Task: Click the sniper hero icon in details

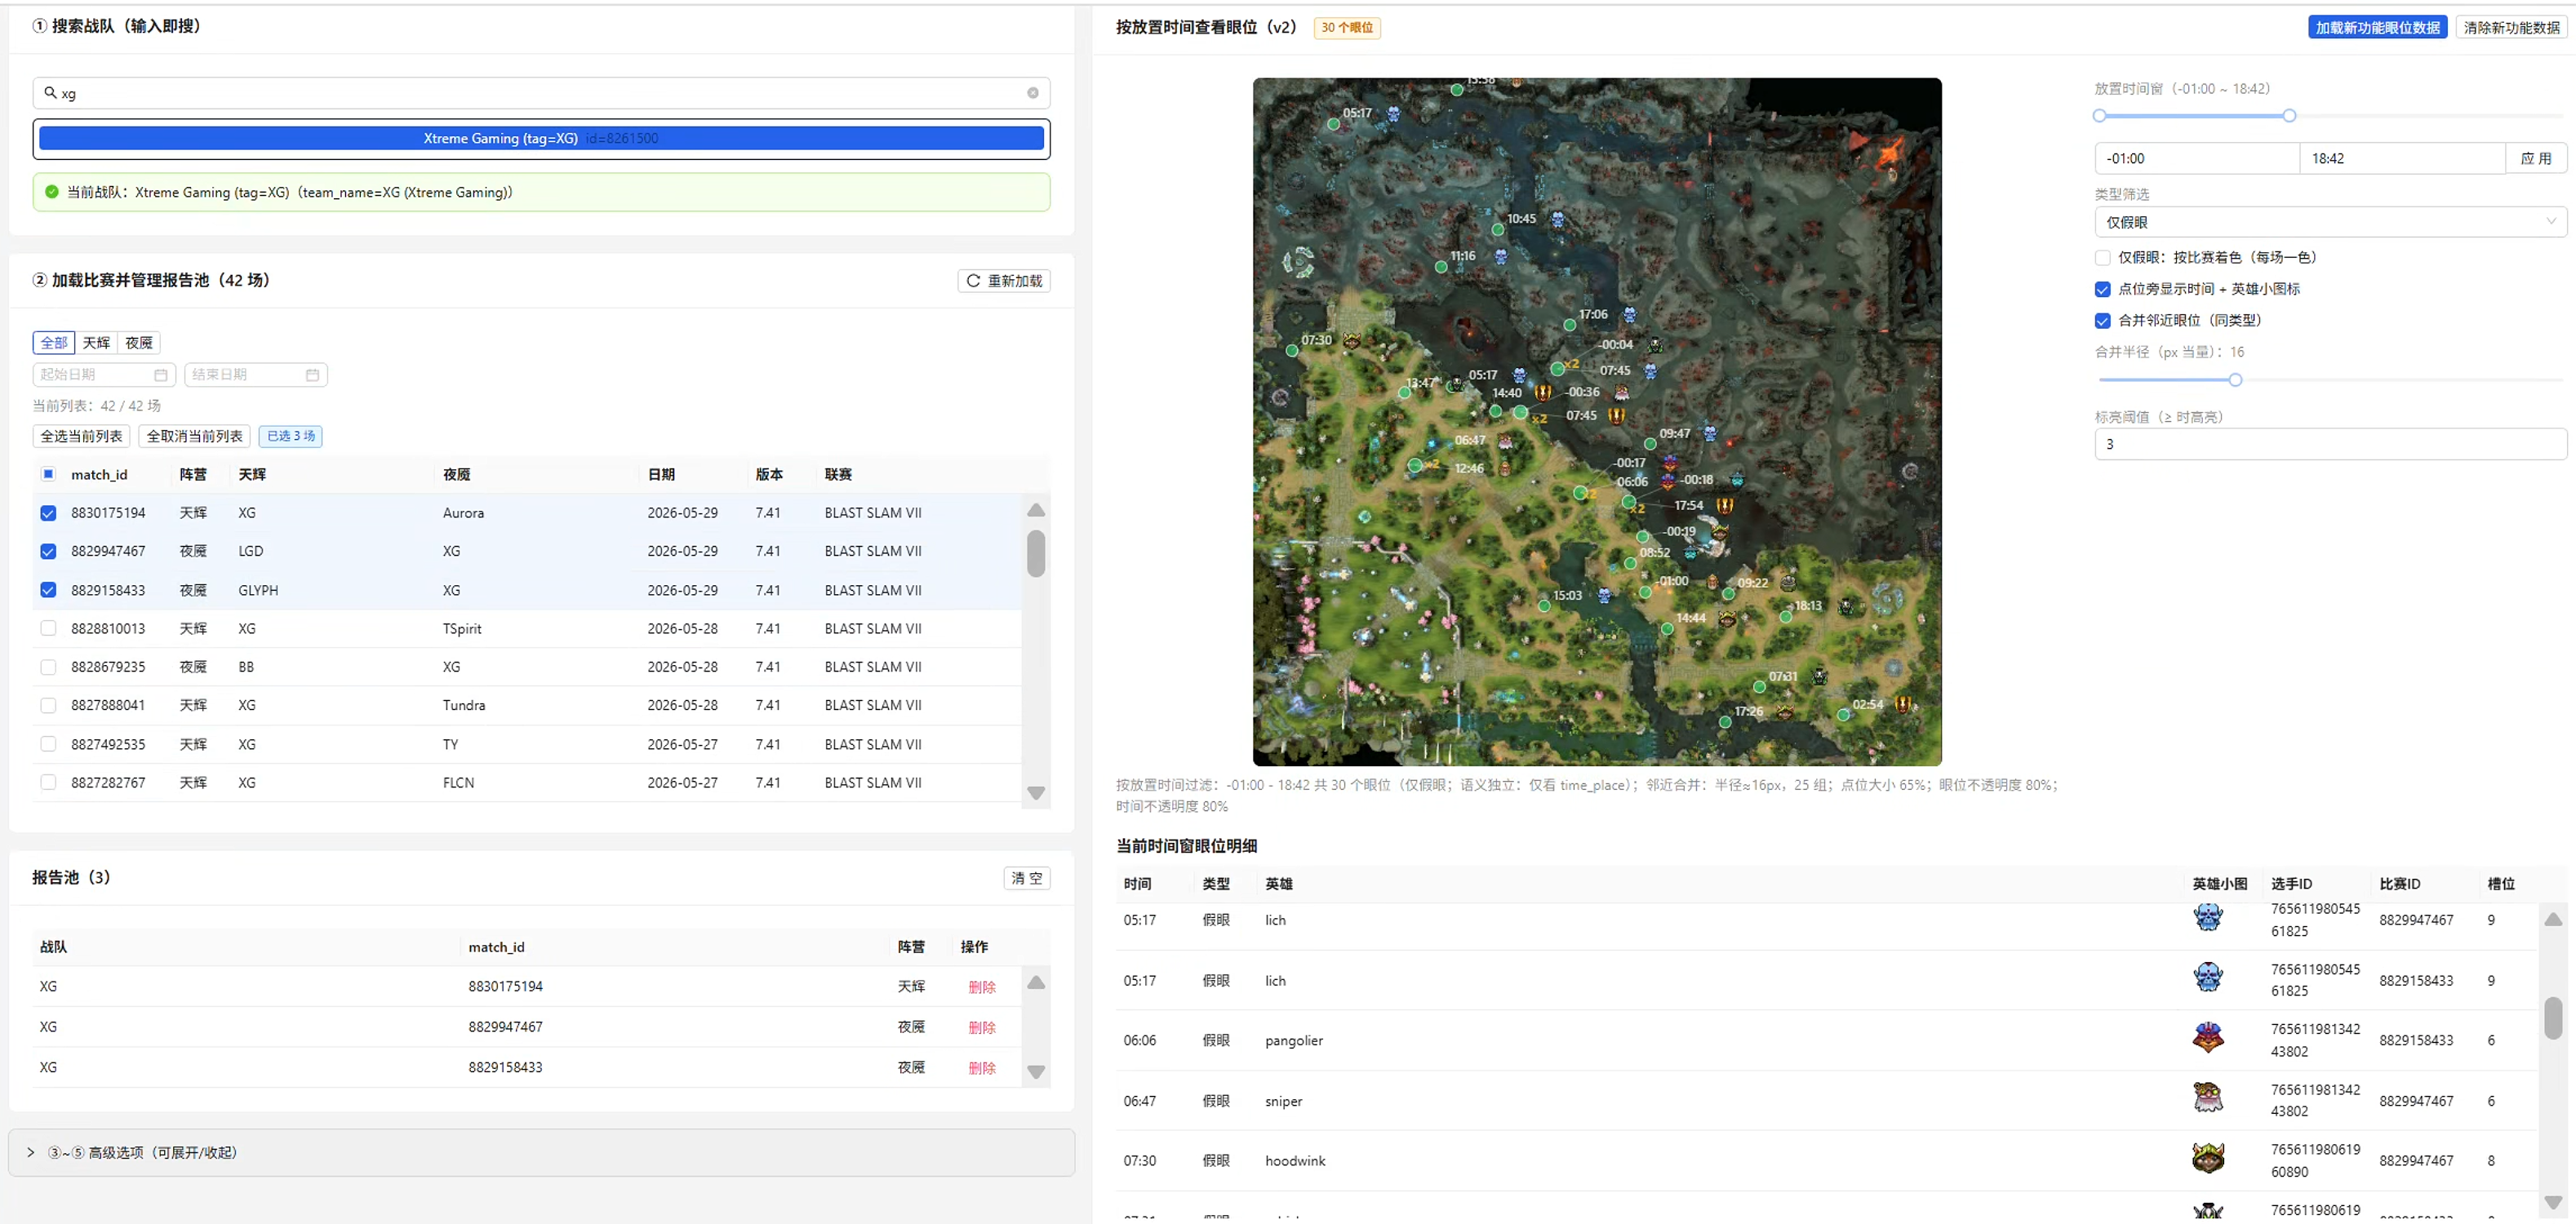Action: 2207,1097
